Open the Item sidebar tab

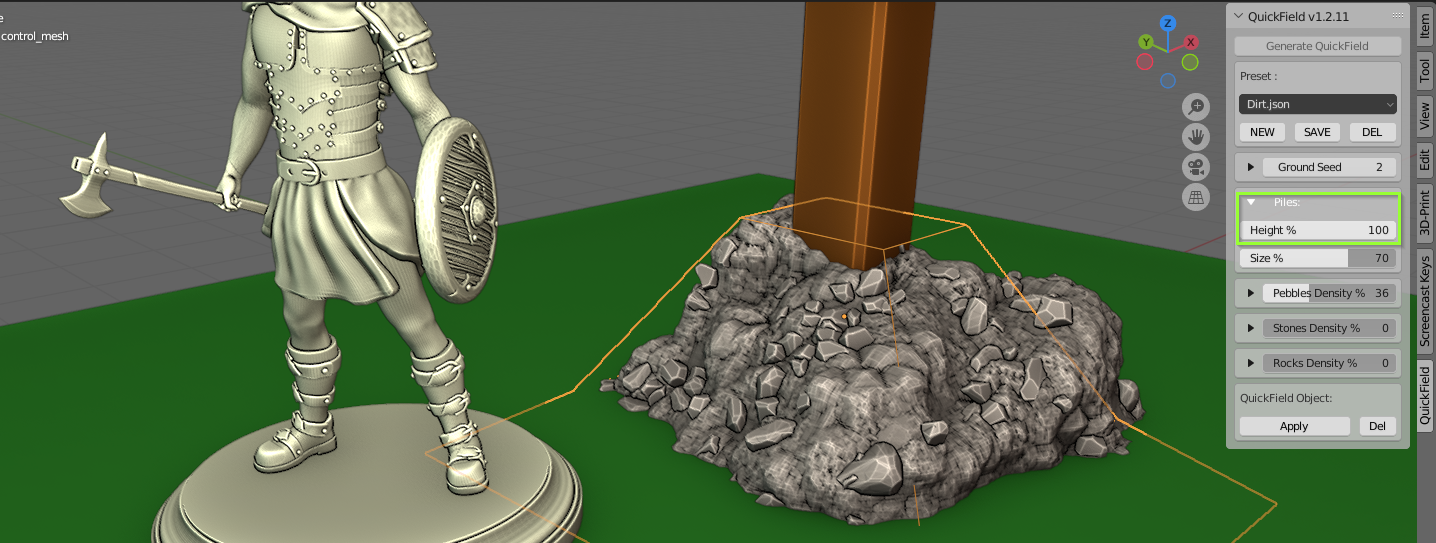point(1425,27)
